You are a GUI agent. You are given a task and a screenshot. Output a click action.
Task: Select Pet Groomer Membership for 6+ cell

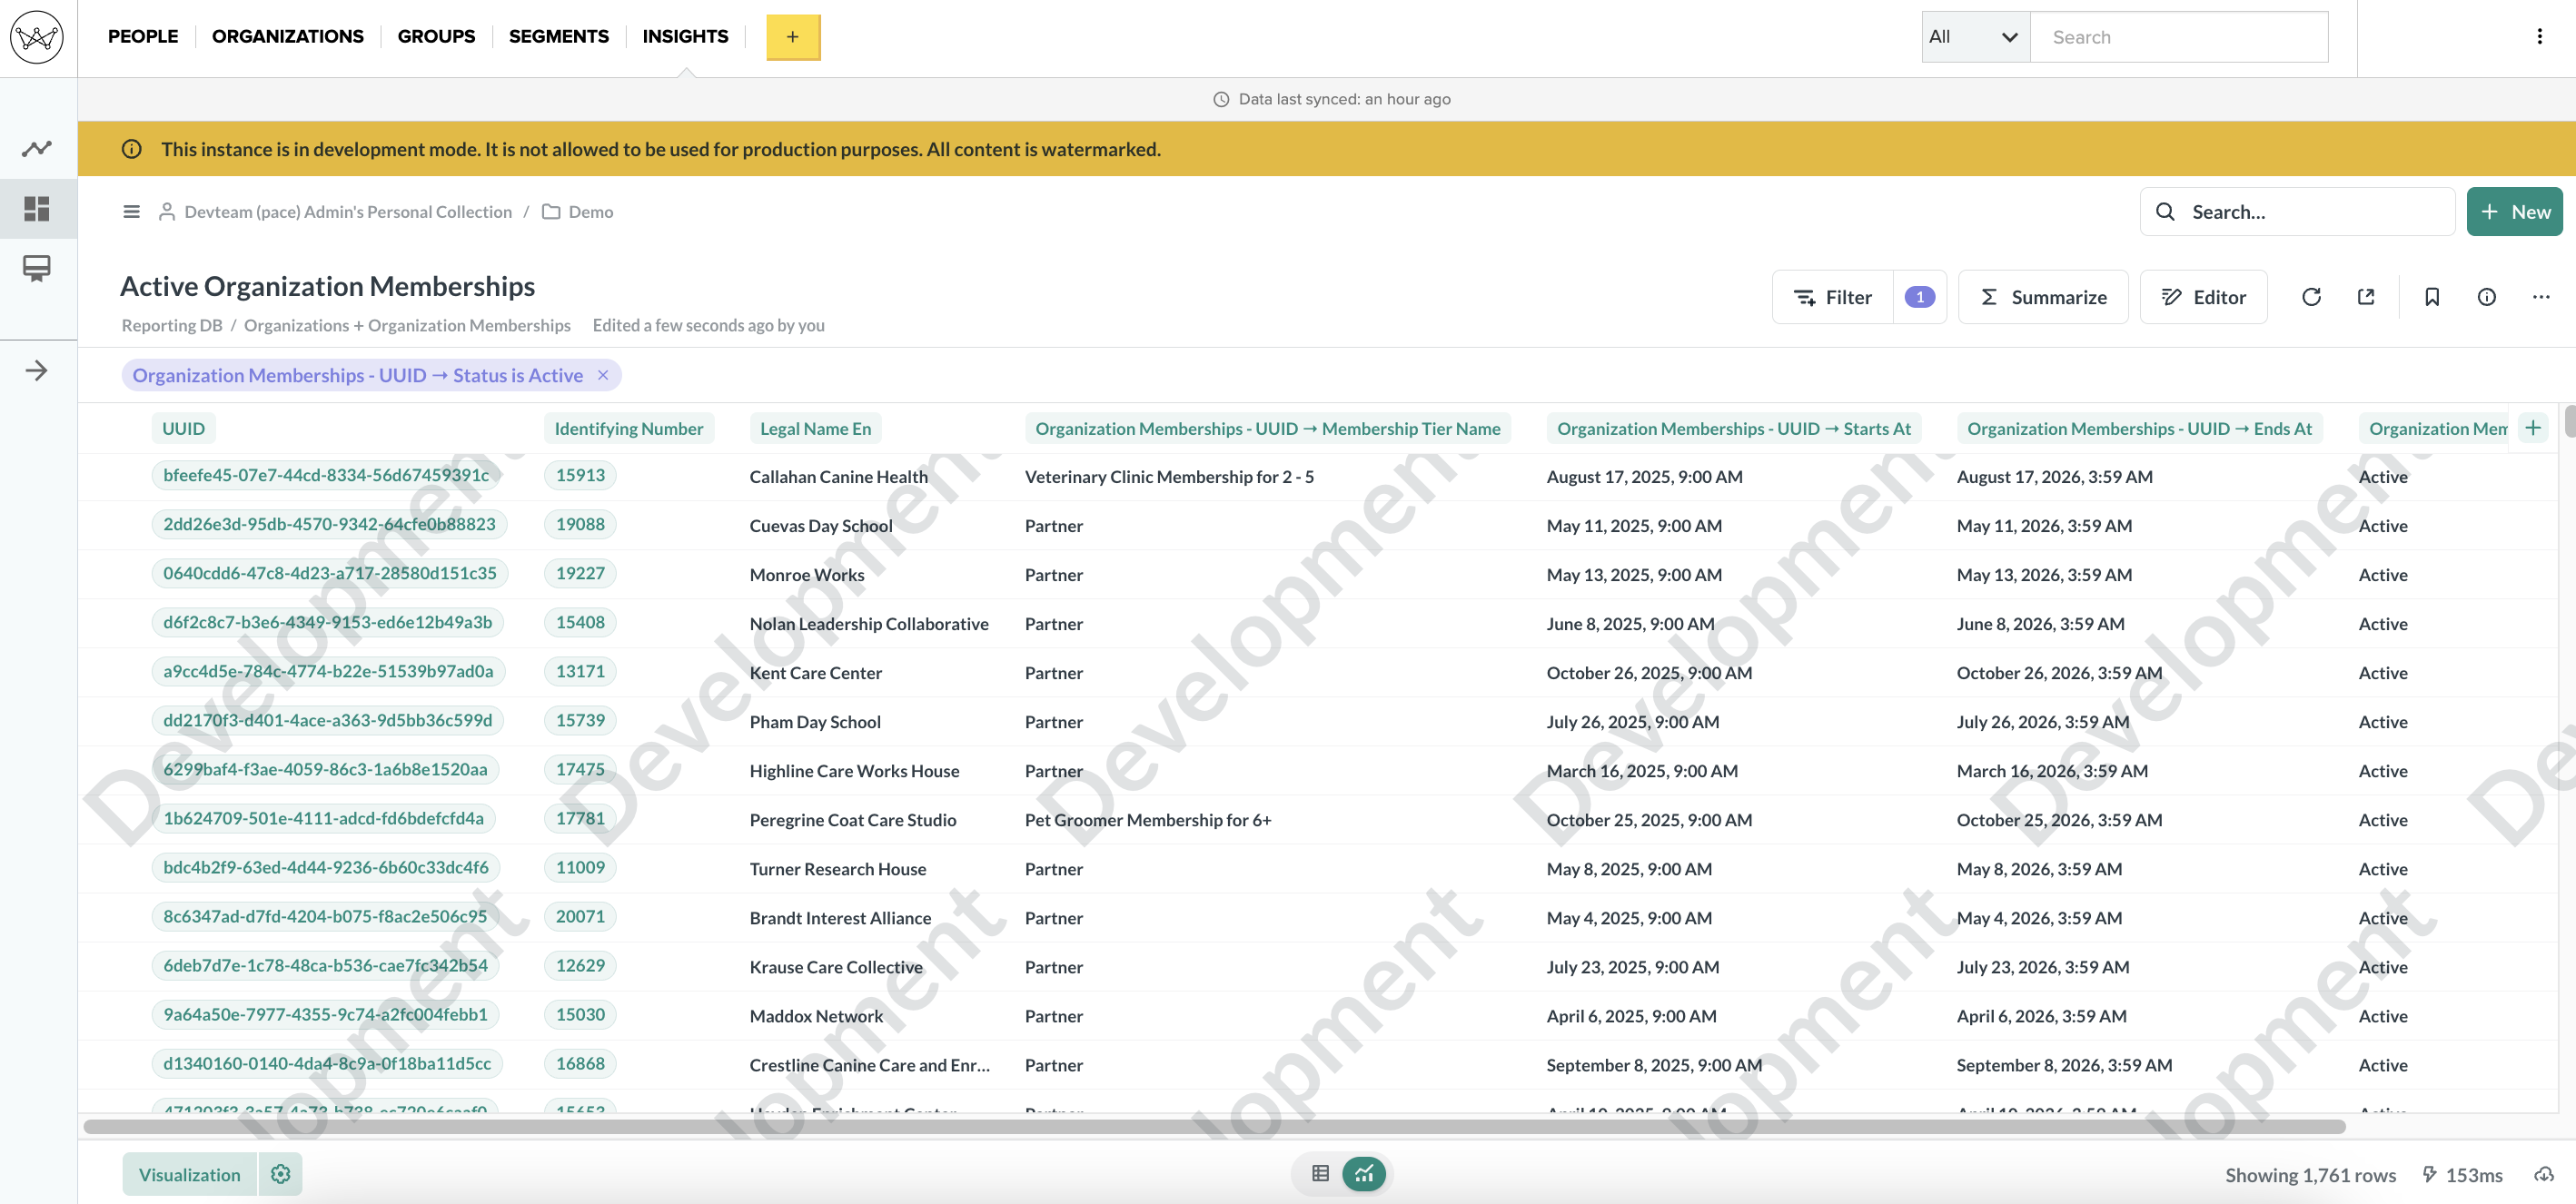[1148, 820]
